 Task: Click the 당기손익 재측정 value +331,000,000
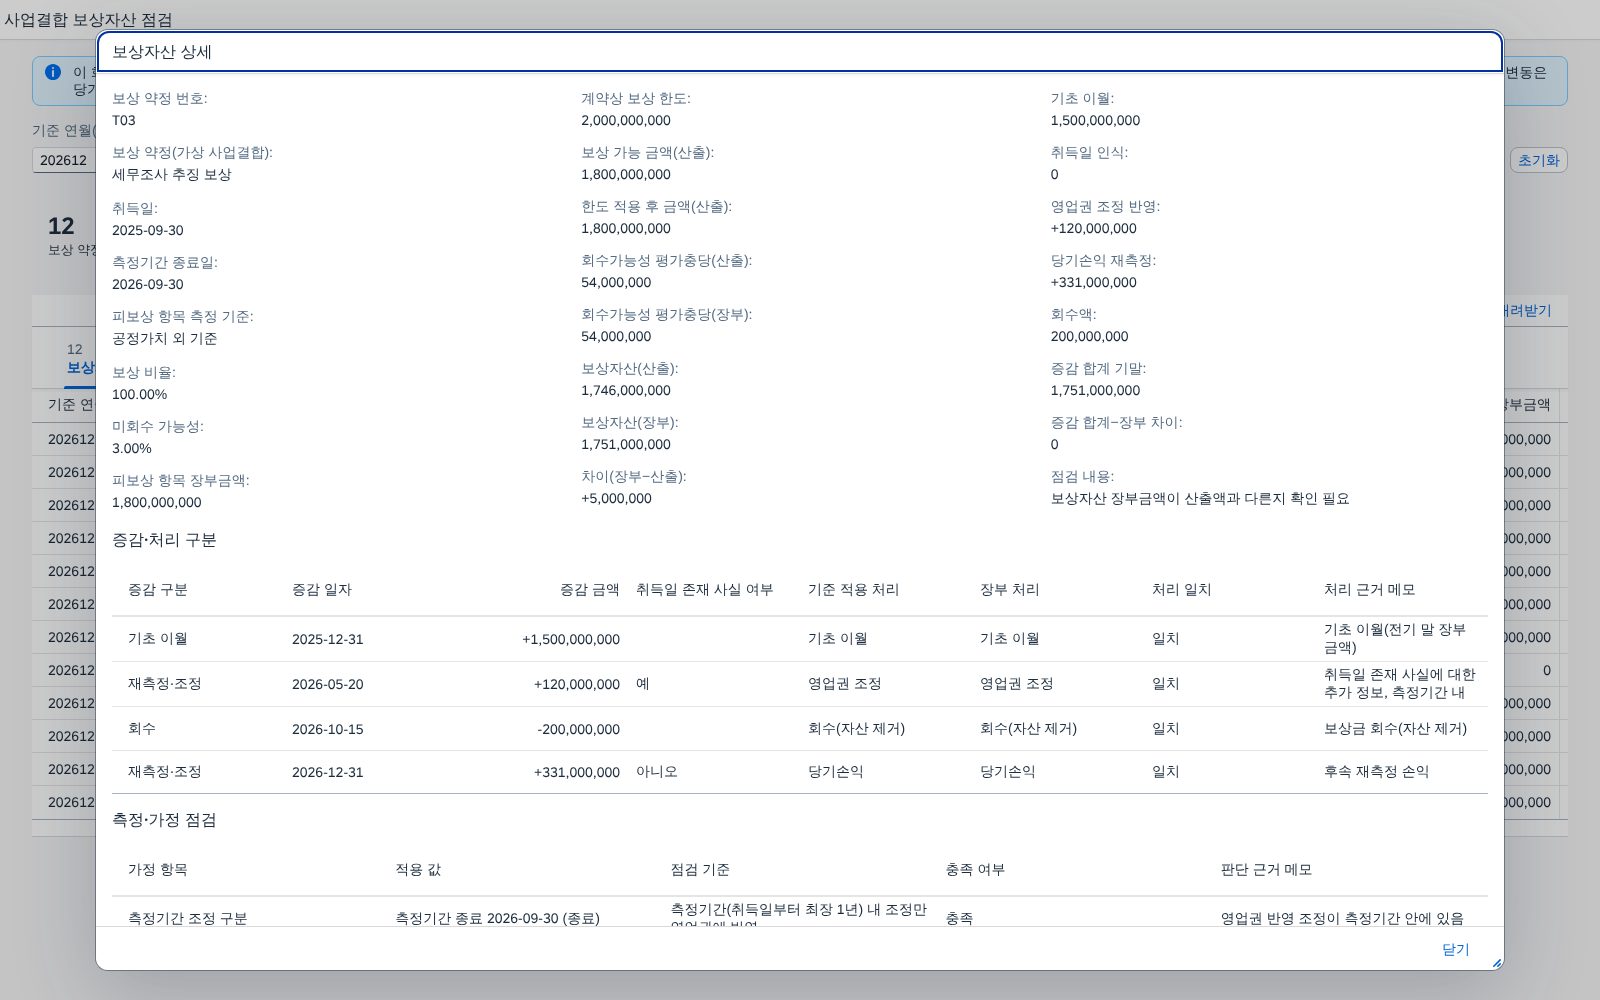tap(1093, 282)
